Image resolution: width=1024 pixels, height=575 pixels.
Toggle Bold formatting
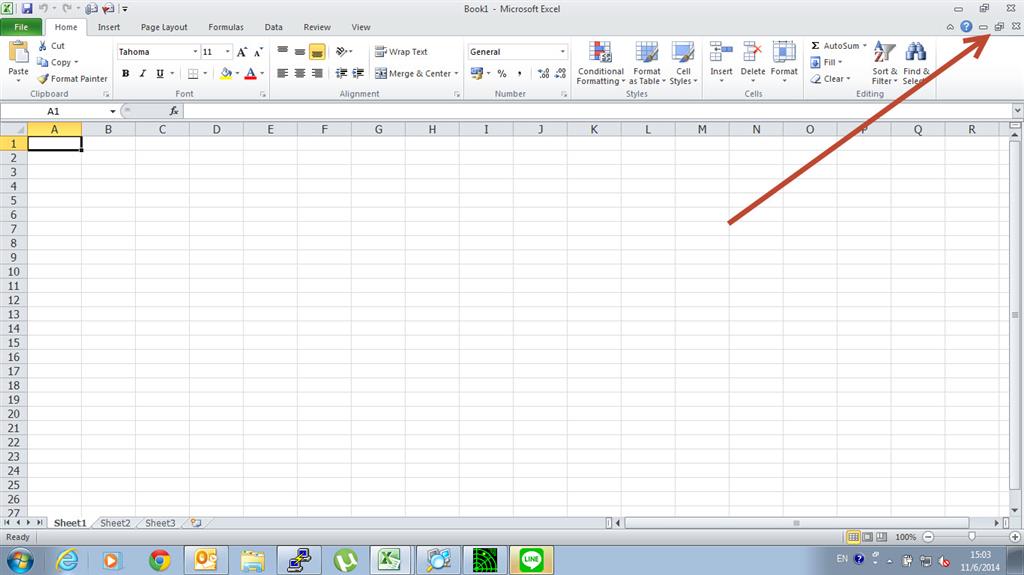coord(125,73)
